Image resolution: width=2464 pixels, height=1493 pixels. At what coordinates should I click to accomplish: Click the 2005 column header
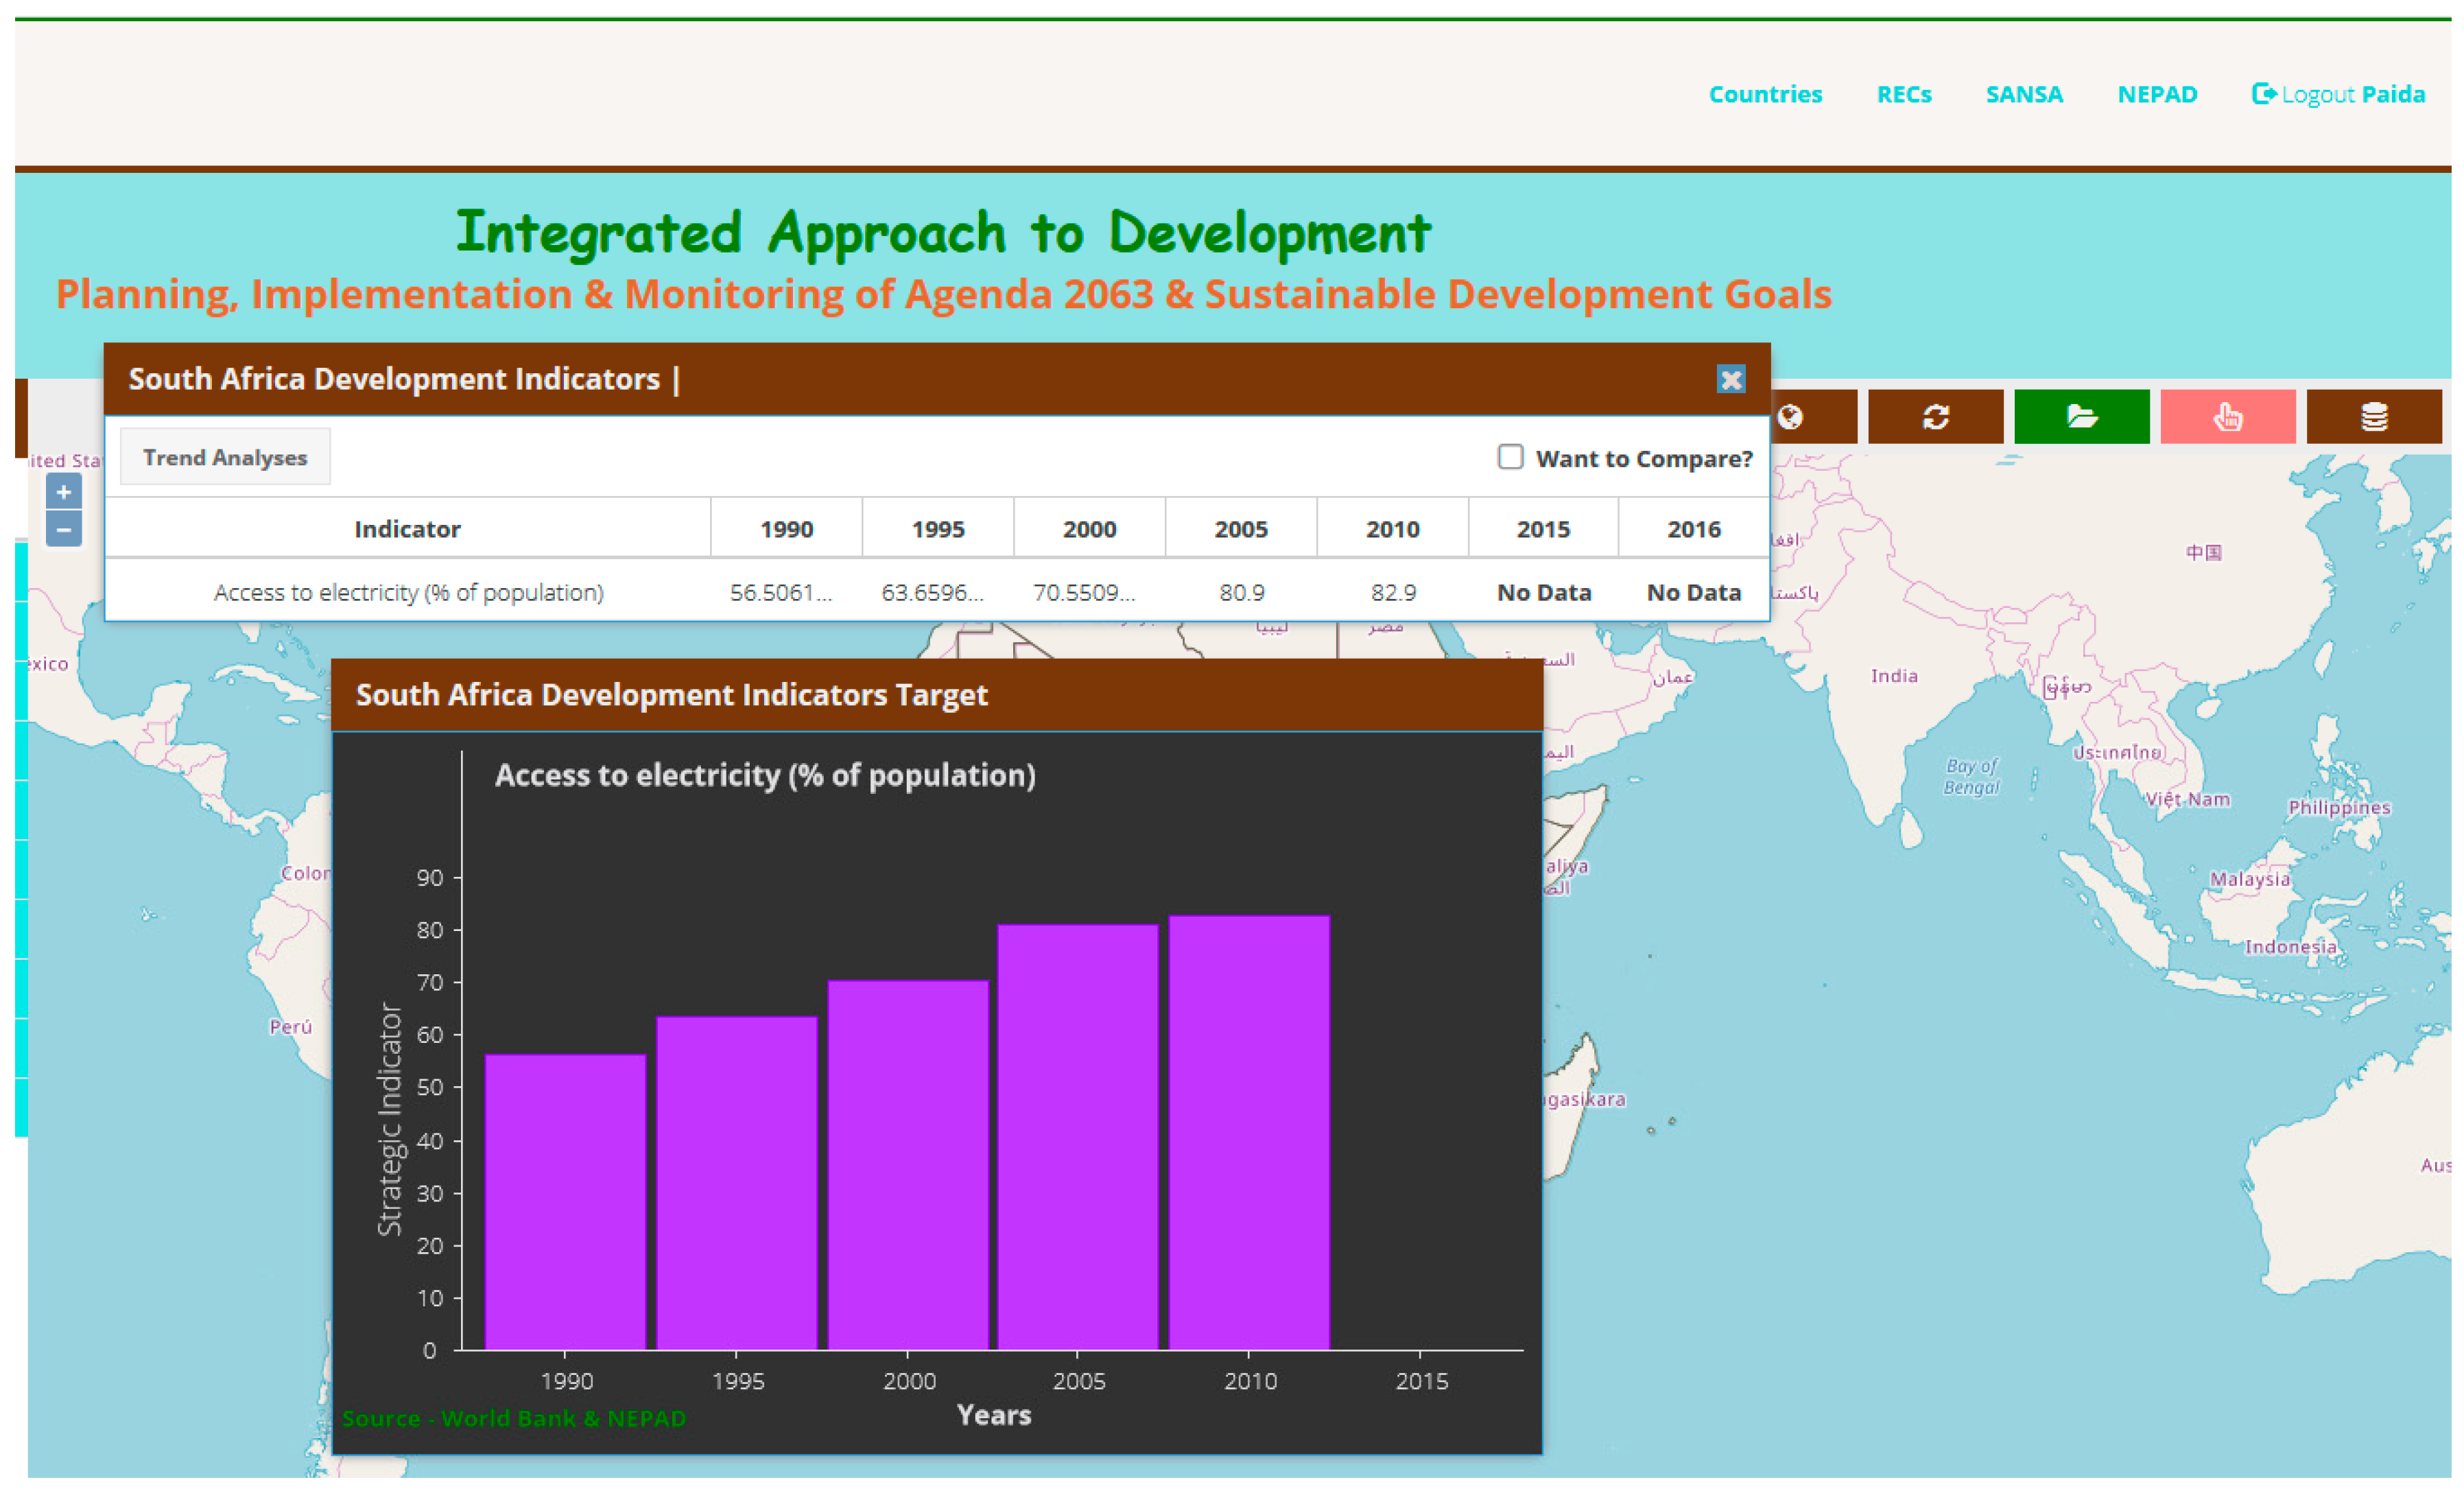coord(1241,529)
